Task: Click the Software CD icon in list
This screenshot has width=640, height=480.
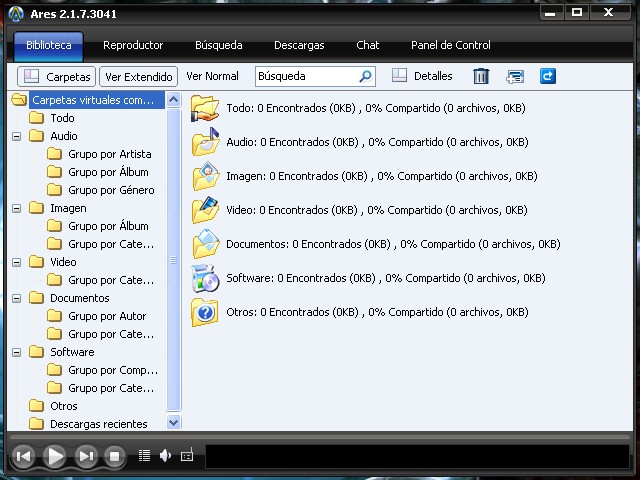Action: (205, 278)
